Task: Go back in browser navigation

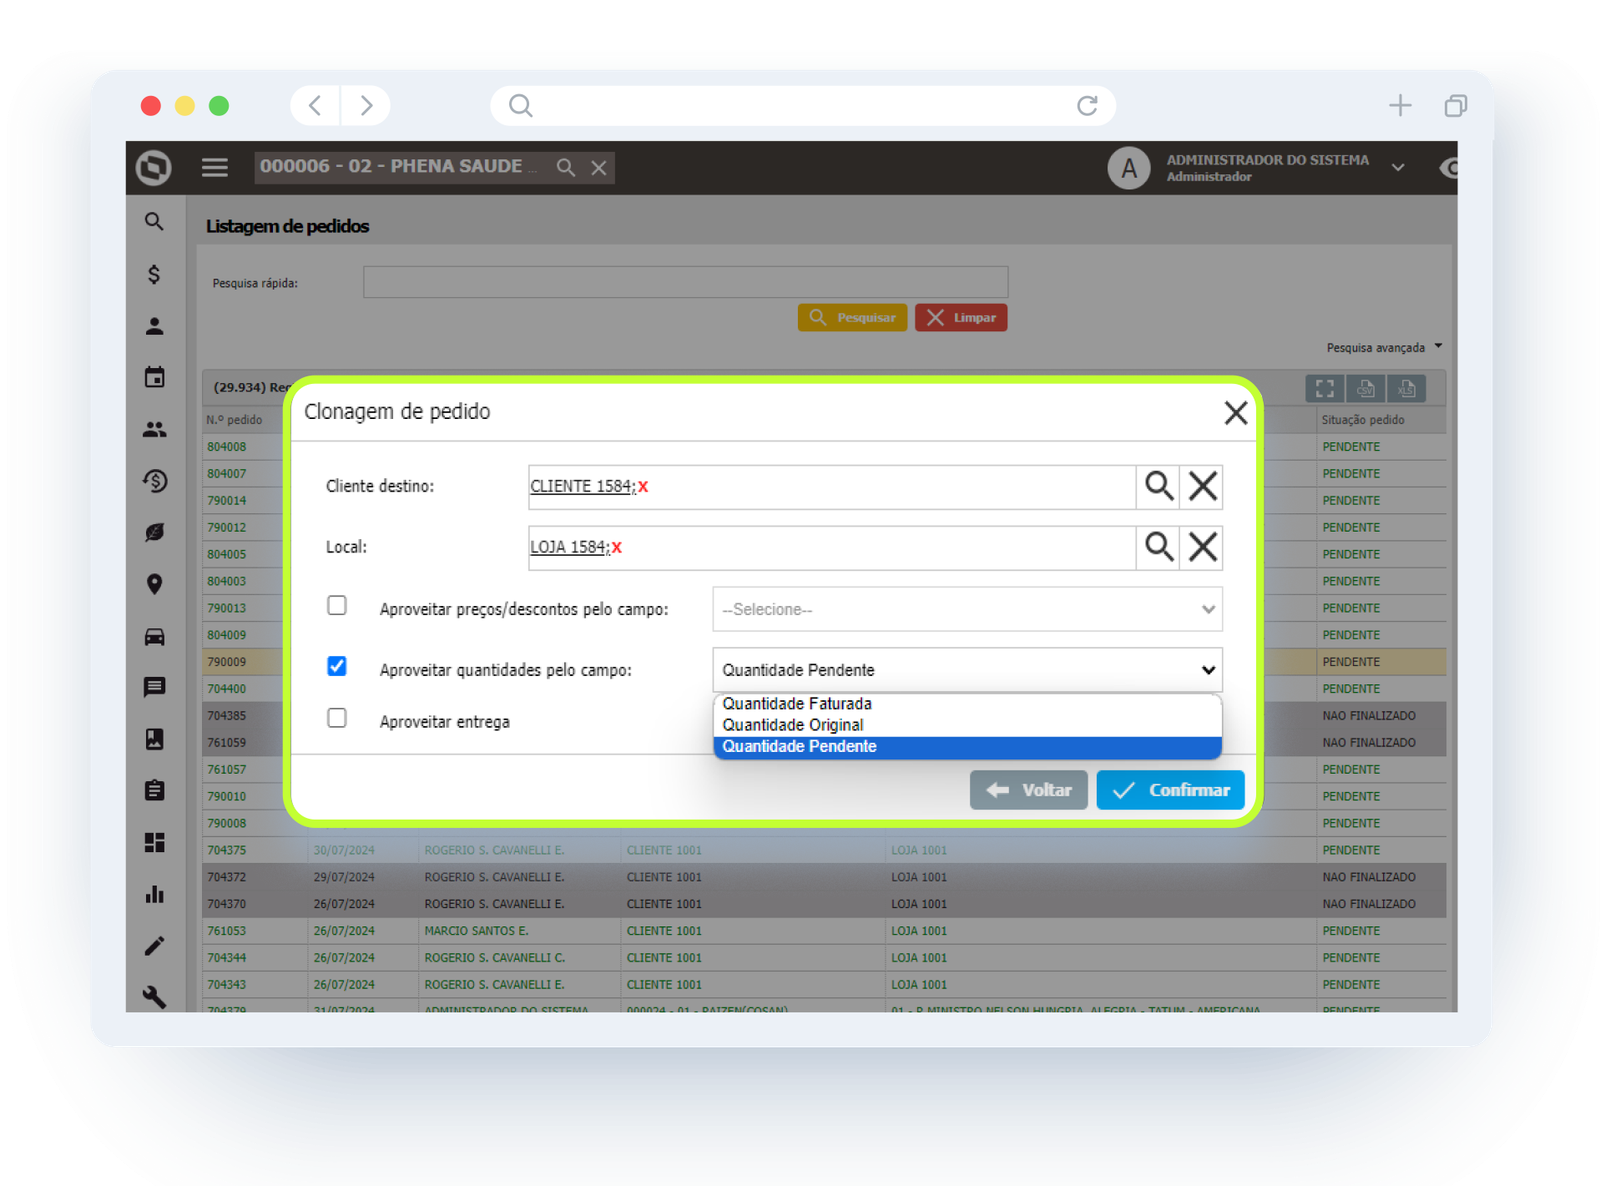Action: 315,105
